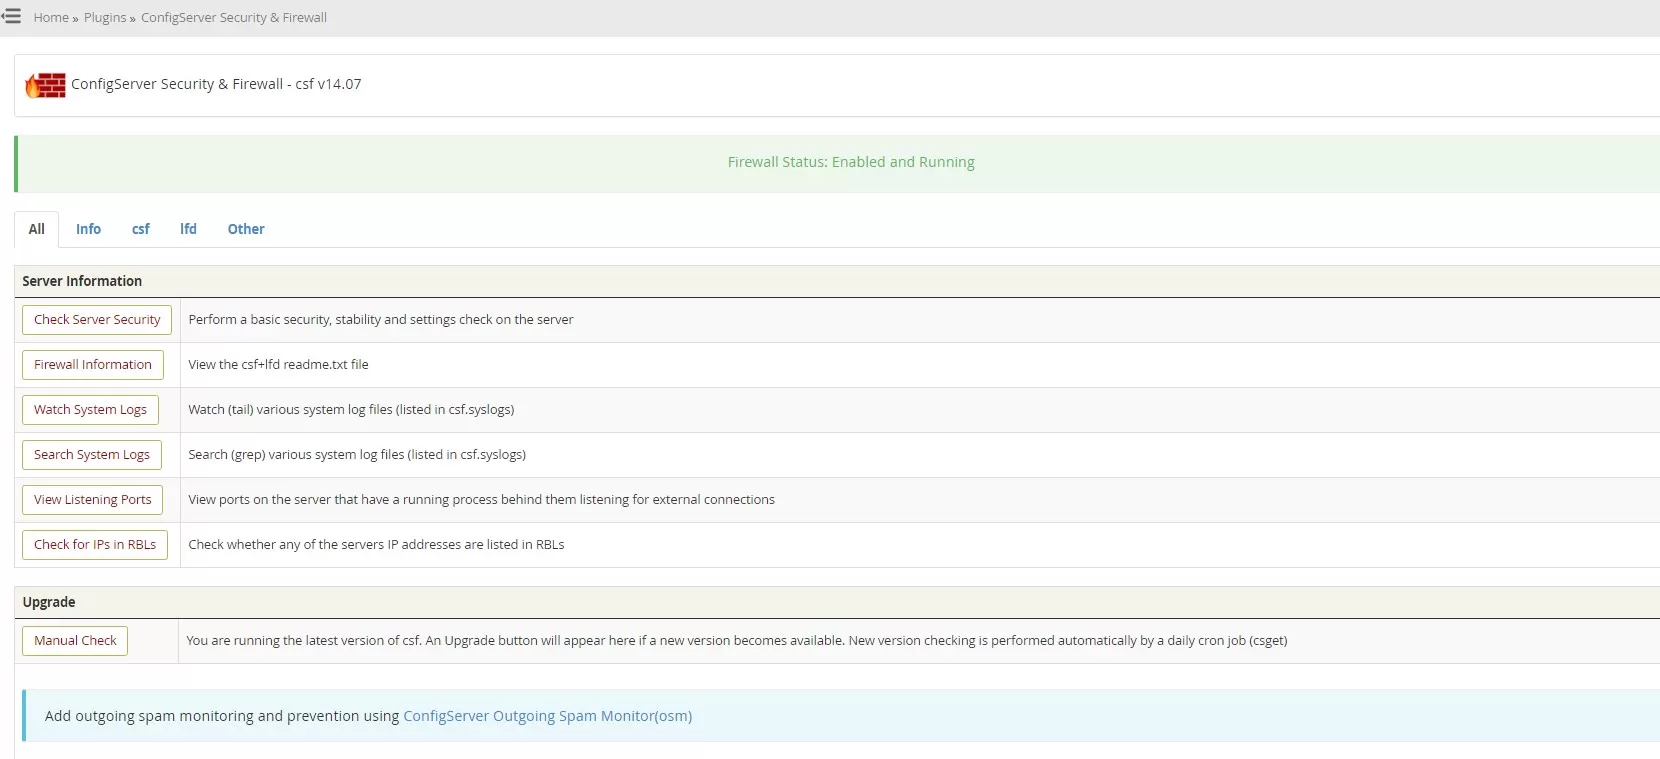
Task: Click ConfigServer Security & Firewall breadcrumb
Action: [234, 18]
